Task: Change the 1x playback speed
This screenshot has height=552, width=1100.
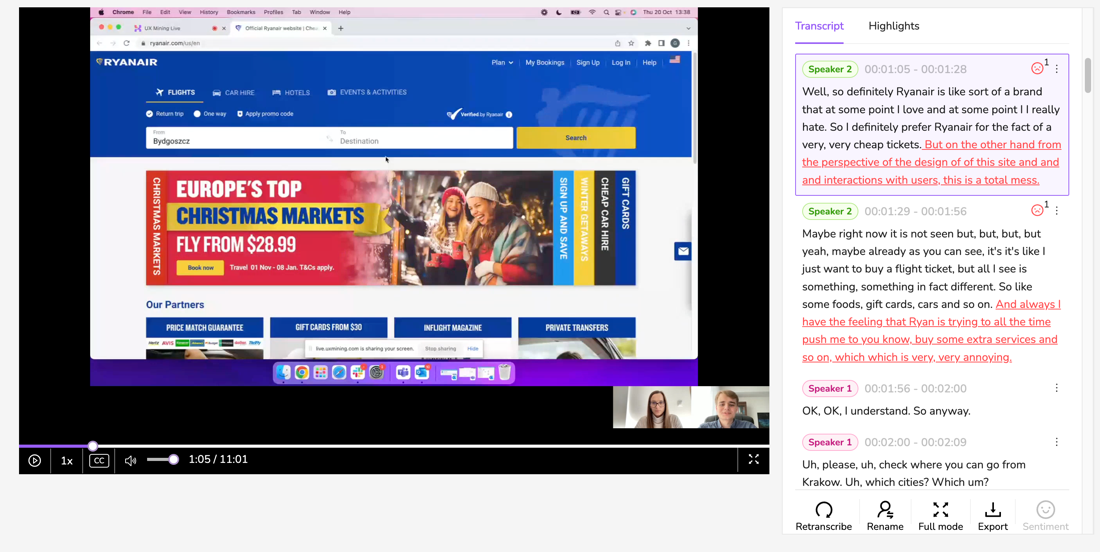Action: (x=67, y=461)
